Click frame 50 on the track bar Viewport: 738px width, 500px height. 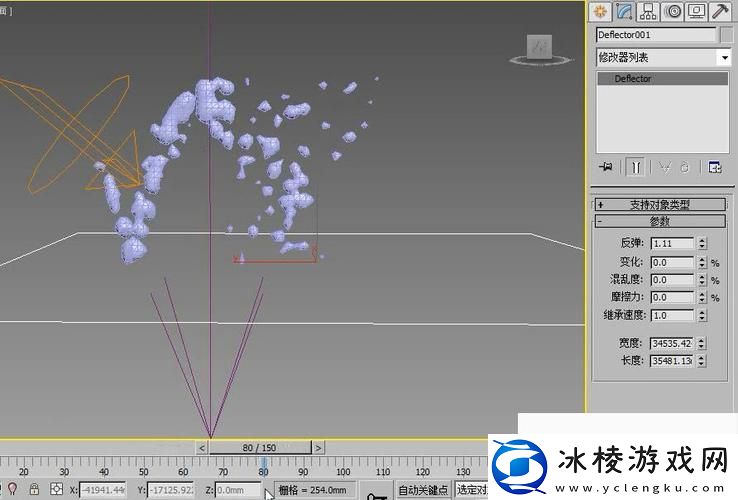click(144, 471)
